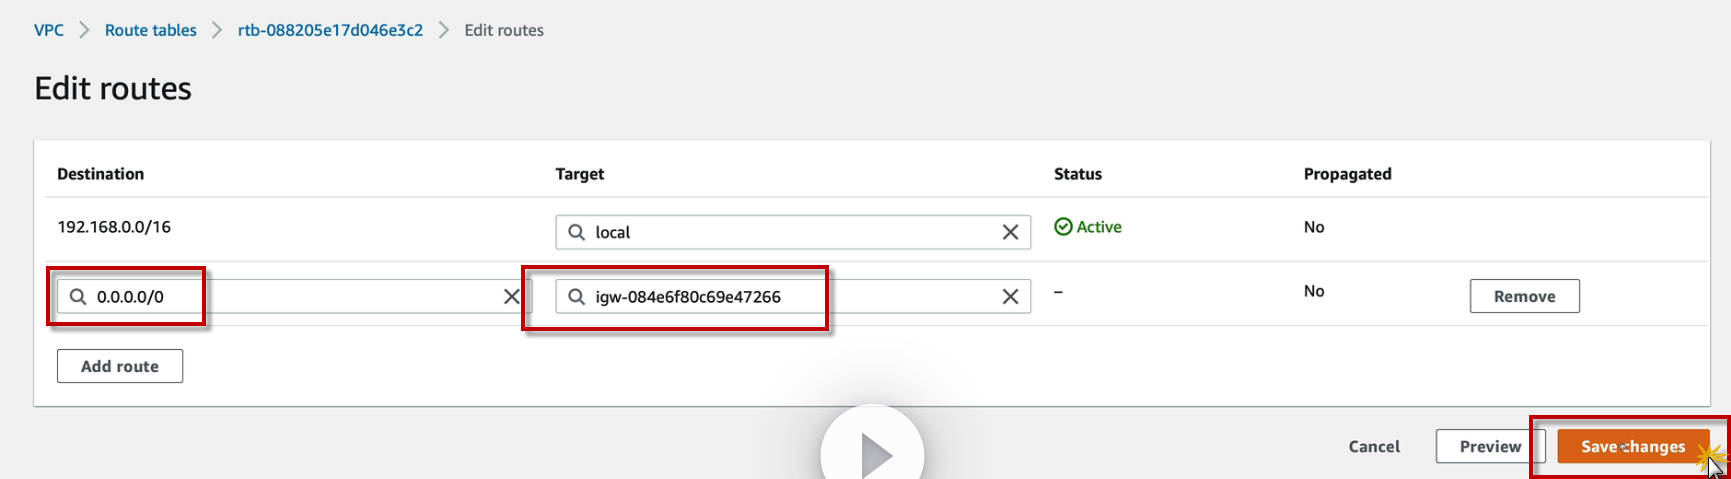The width and height of the screenshot is (1731, 479).
Task: Click the Save changes button
Action: tap(1632, 446)
